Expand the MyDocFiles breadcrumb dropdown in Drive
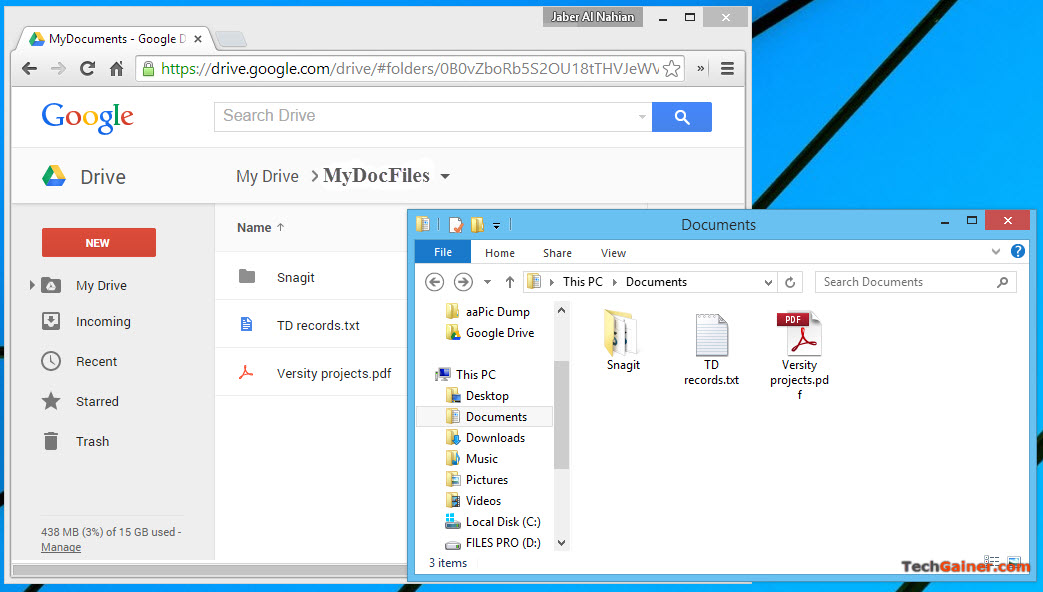 444,176
